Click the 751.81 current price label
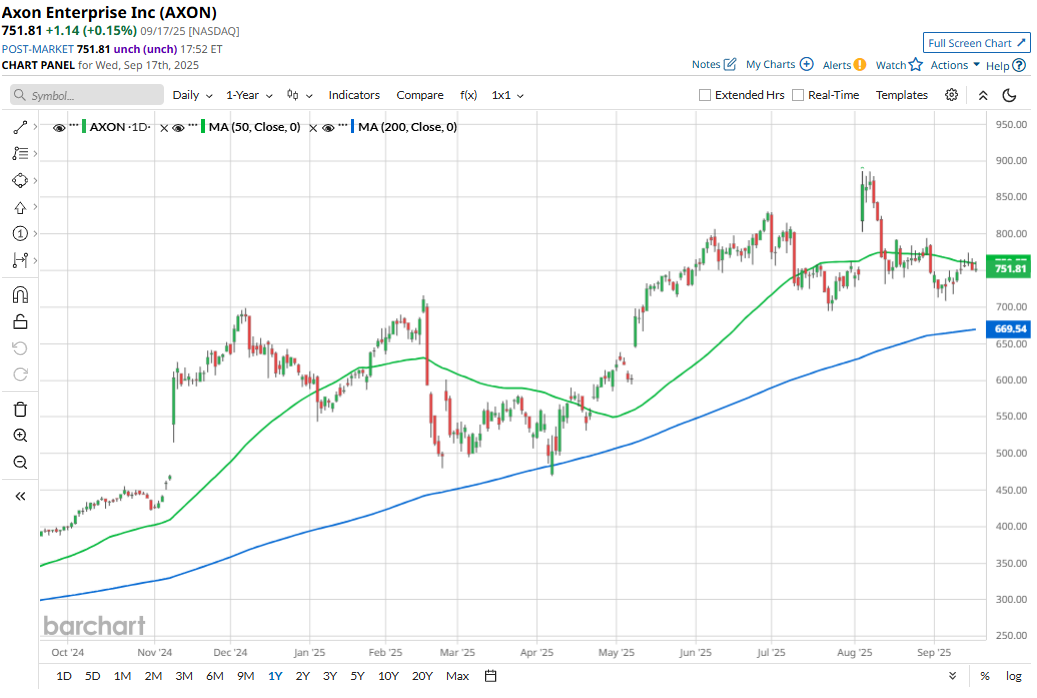 coord(1008,267)
